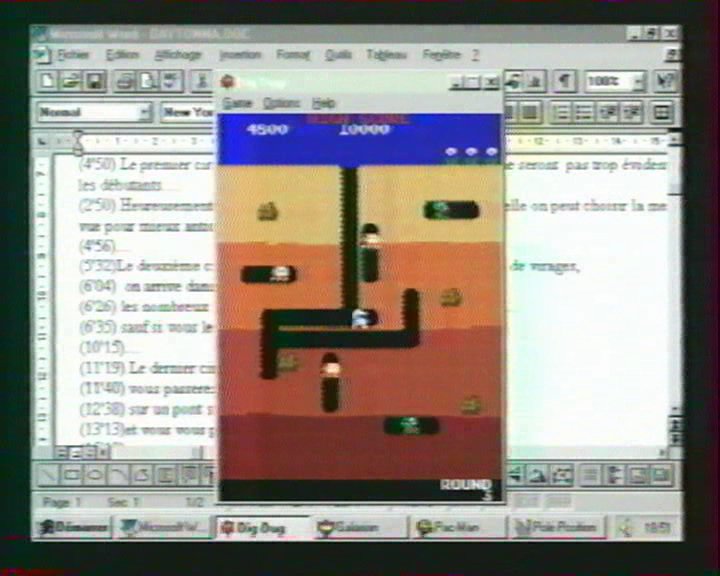Image resolution: width=720 pixels, height=576 pixels.
Task: Increase the paragraph indent
Action: click(631, 113)
